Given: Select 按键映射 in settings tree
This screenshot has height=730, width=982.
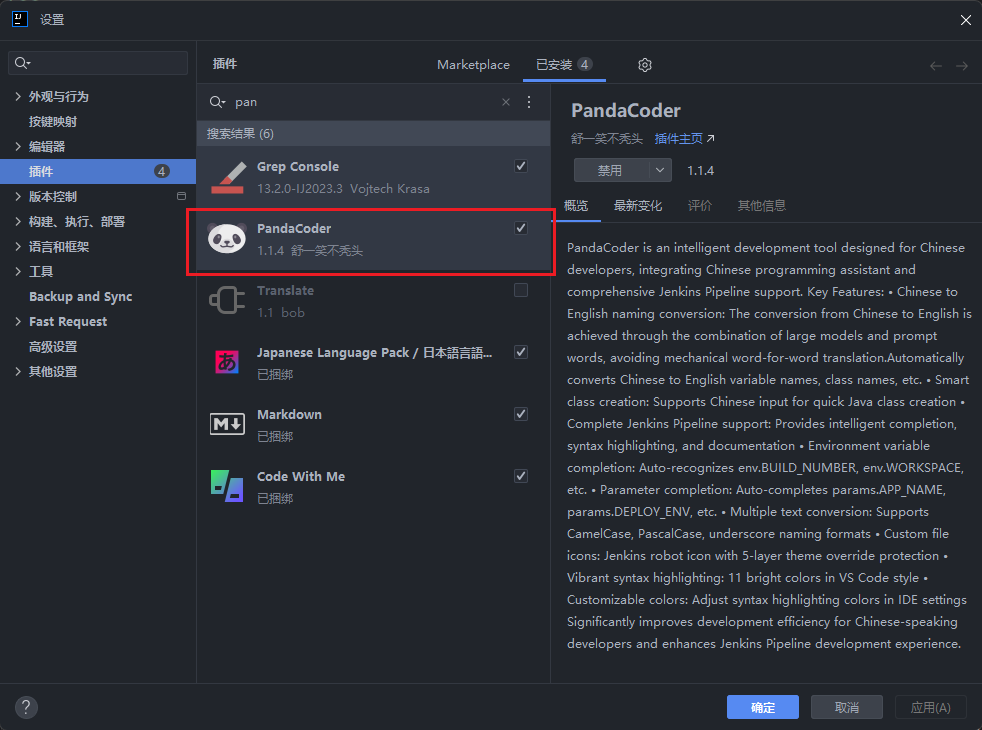Looking at the screenshot, I should [x=53, y=121].
